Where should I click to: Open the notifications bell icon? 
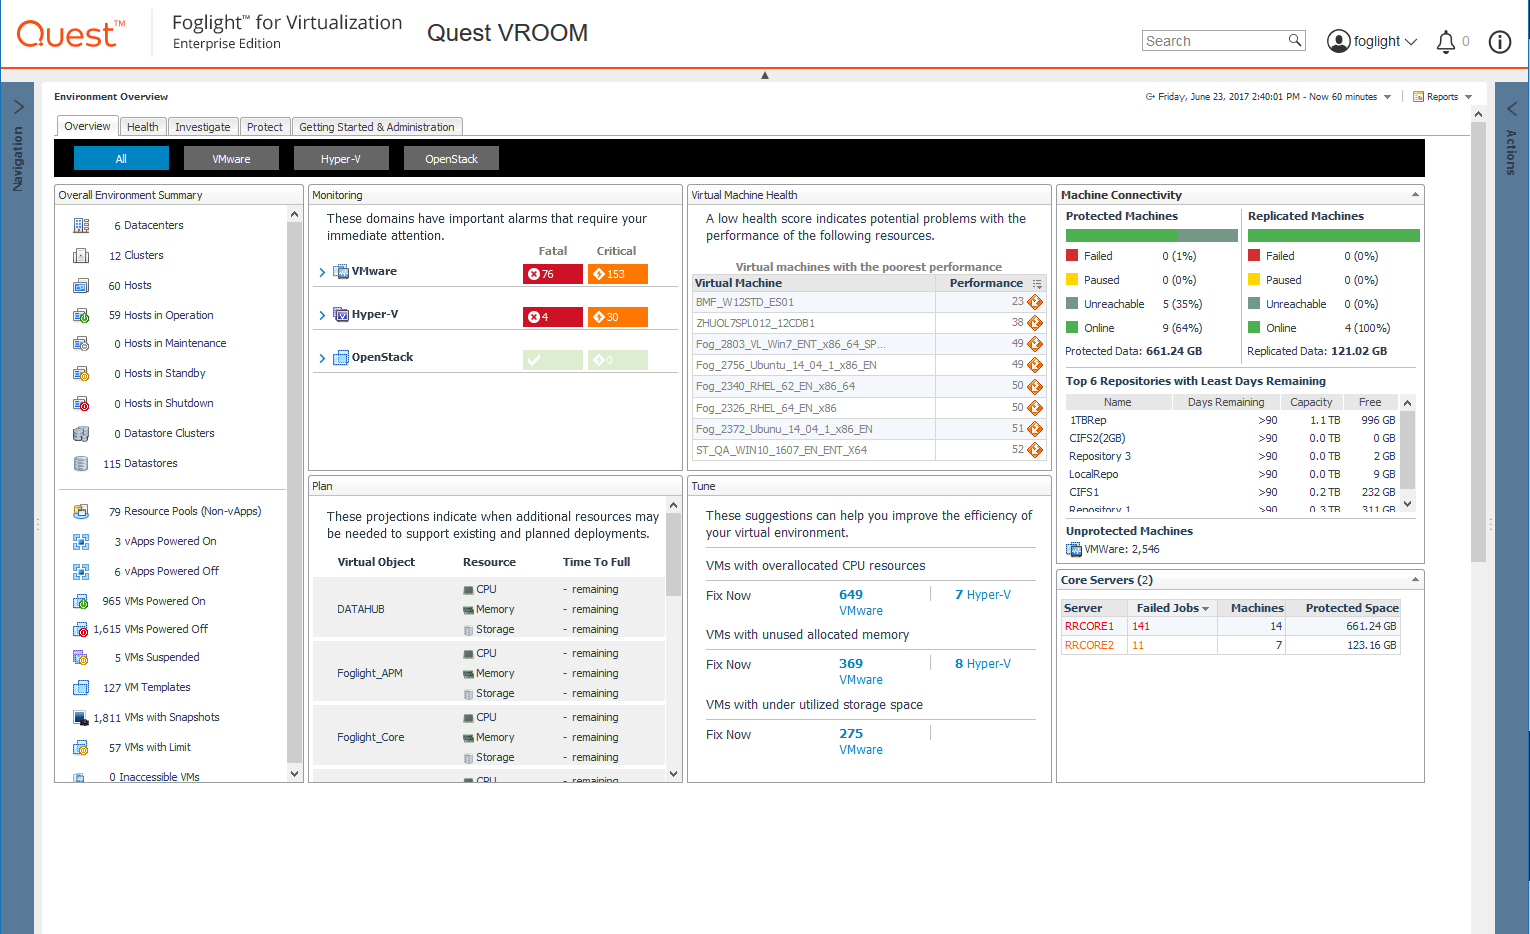coord(1446,41)
